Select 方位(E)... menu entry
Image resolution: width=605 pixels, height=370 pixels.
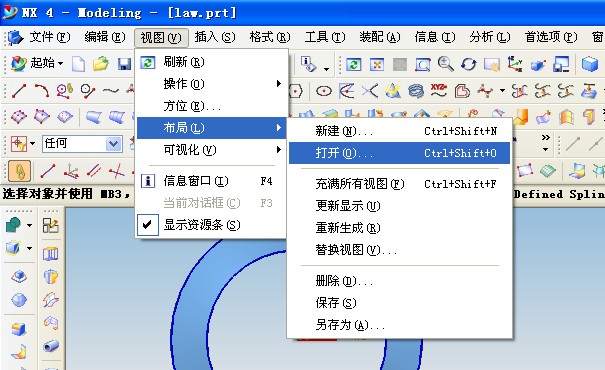tap(211, 106)
